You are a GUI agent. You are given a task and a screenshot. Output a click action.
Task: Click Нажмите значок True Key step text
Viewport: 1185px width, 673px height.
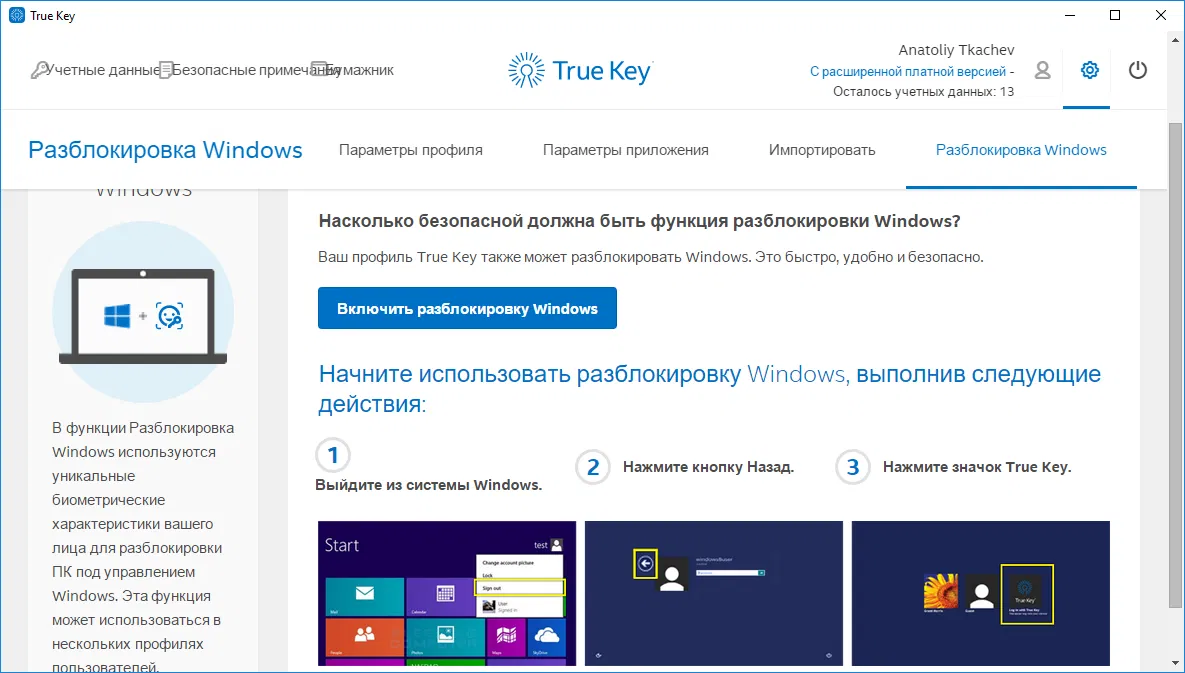click(x=976, y=467)
